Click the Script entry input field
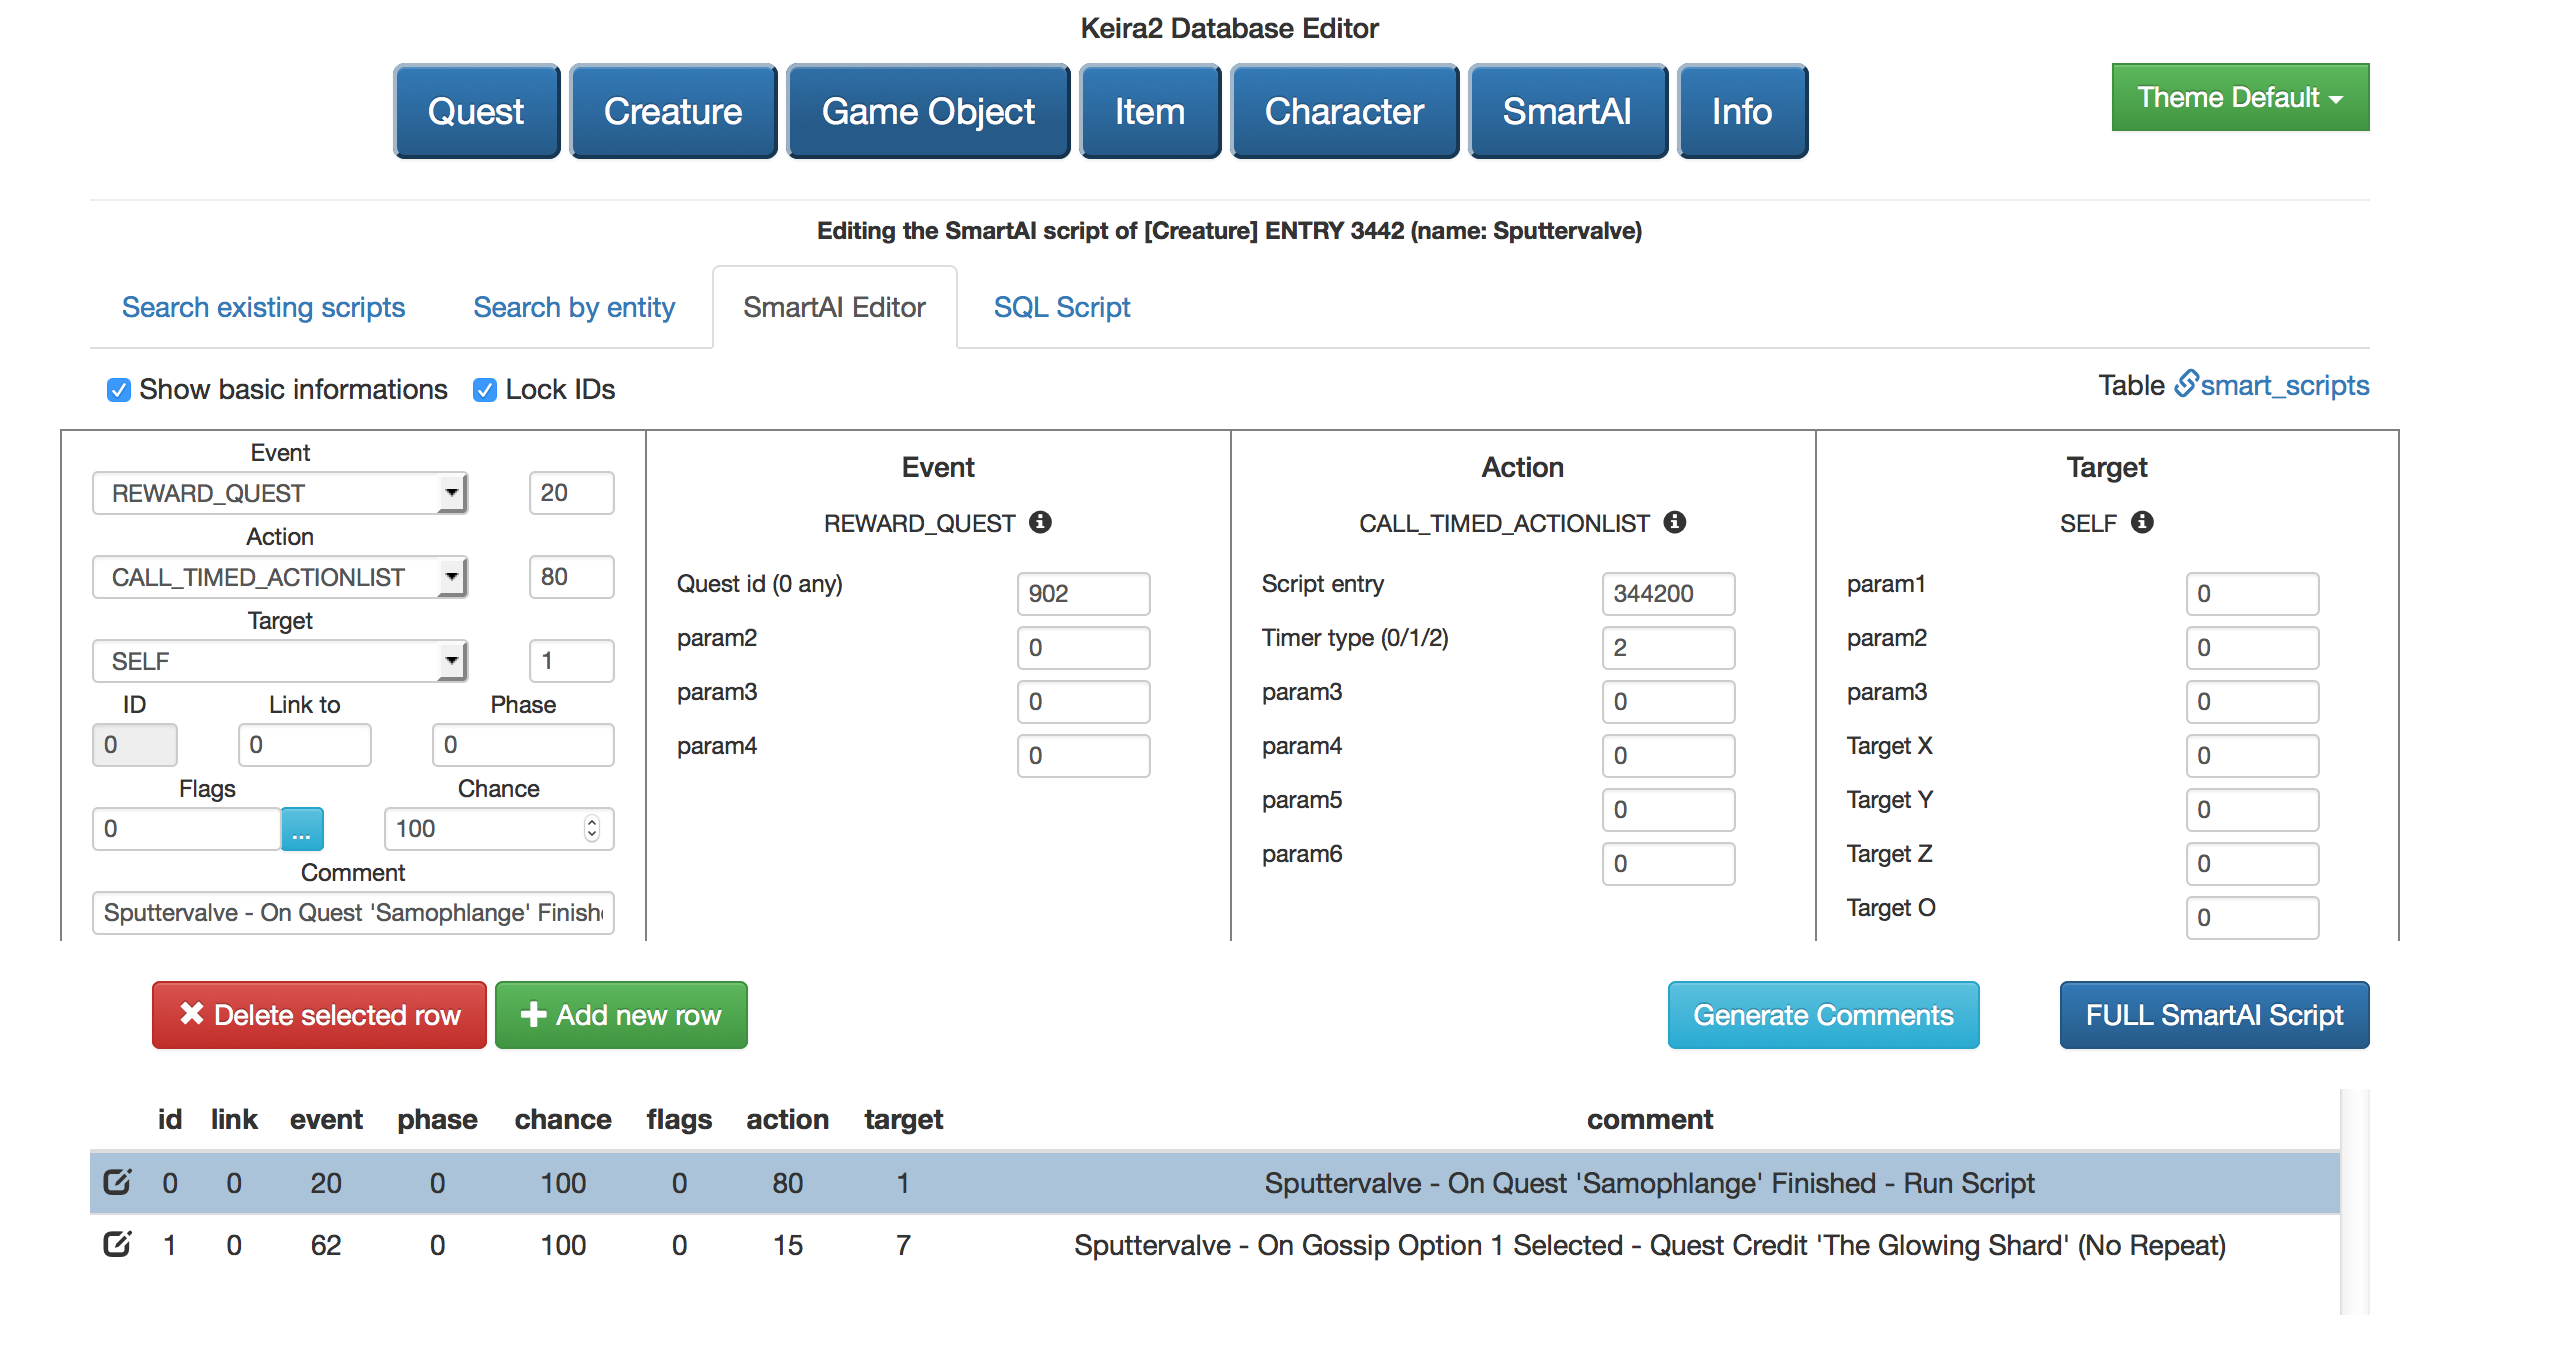 (x=1667, y=594)
